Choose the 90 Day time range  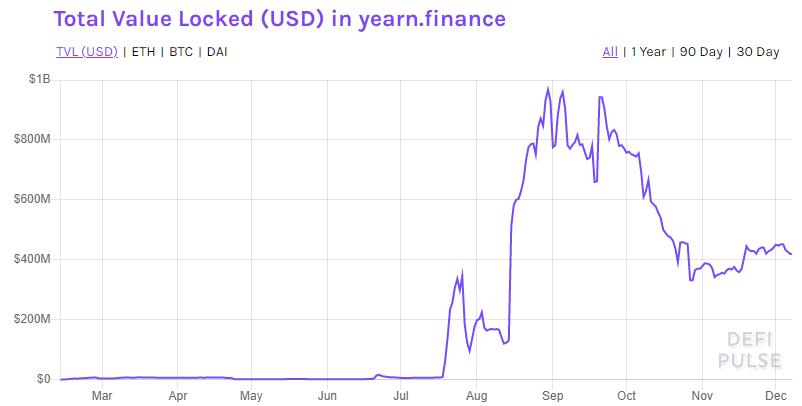coord(701,52)
